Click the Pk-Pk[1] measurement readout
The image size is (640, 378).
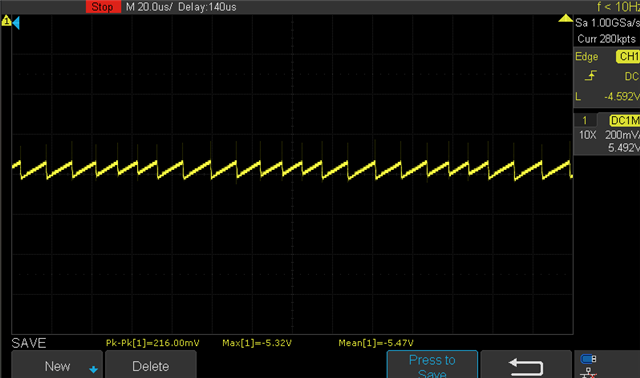point(153,343)
